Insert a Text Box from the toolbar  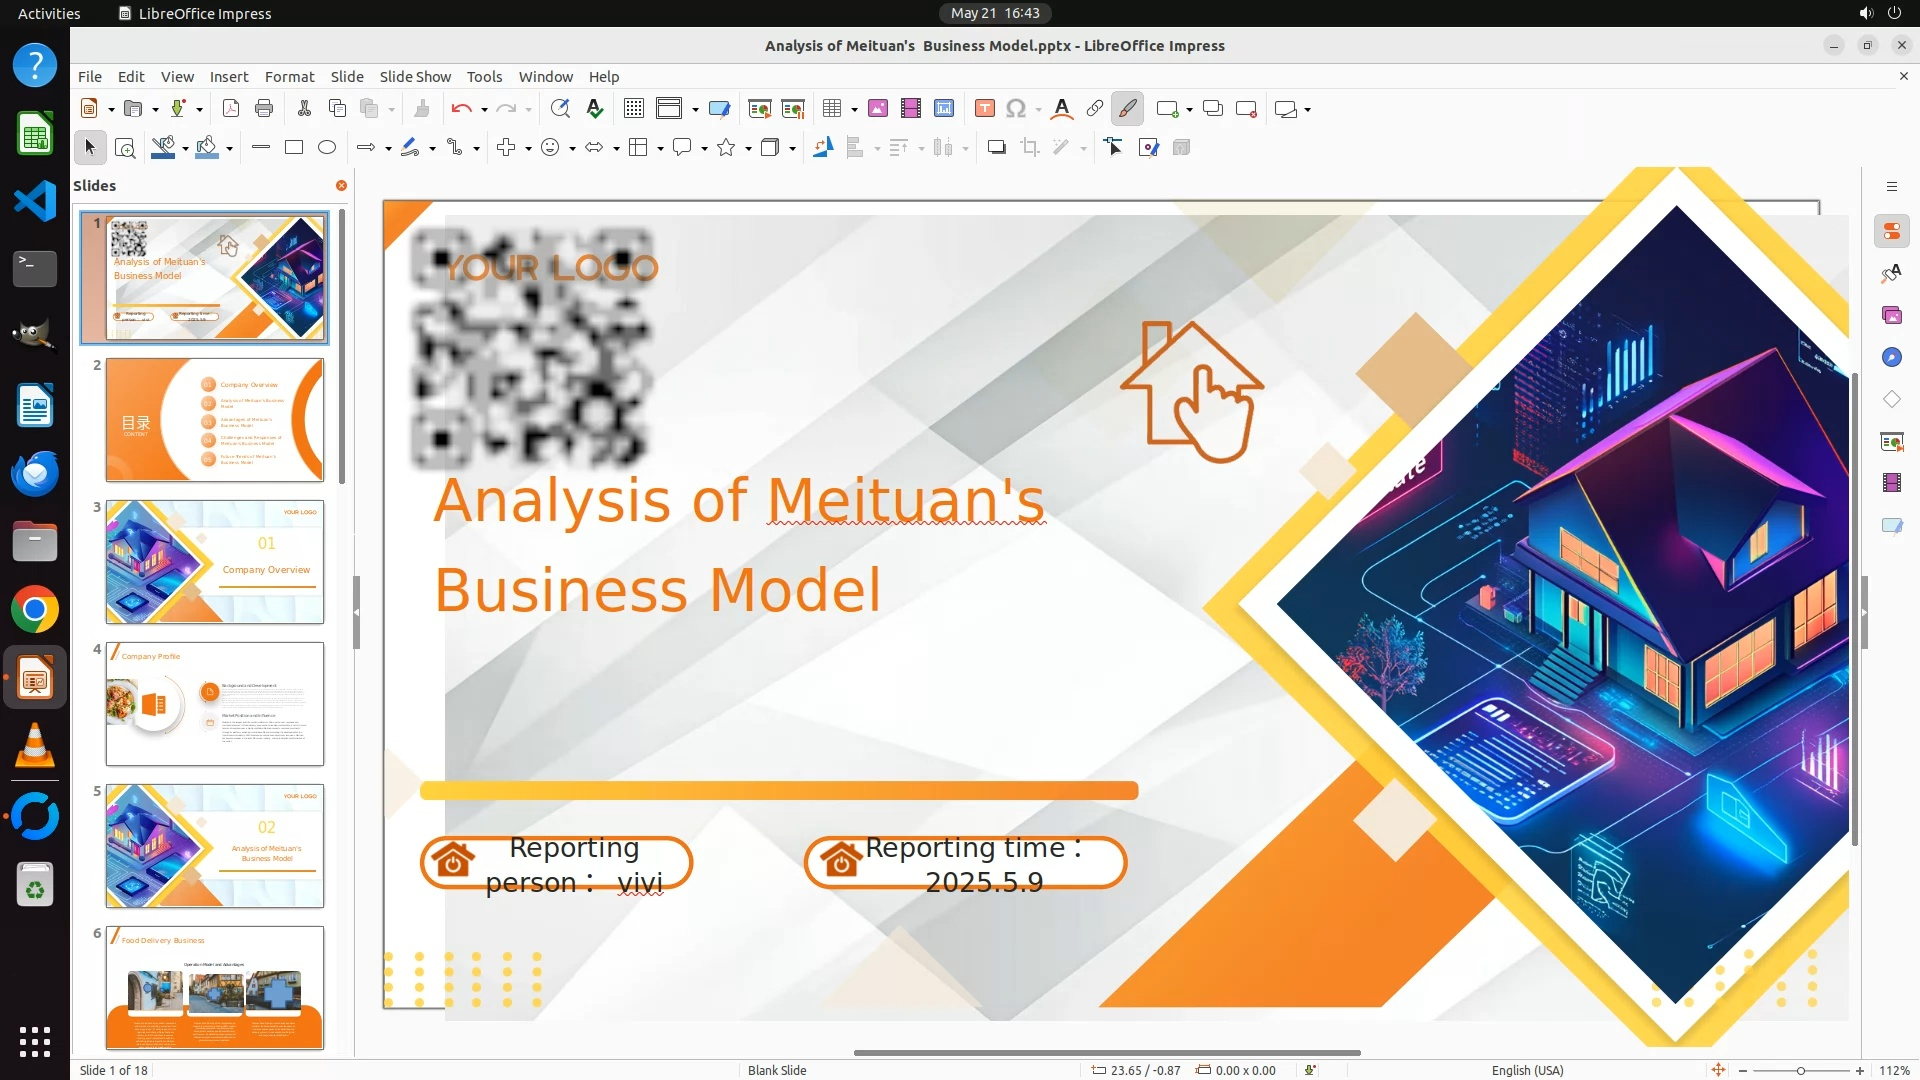click(984, 109)
